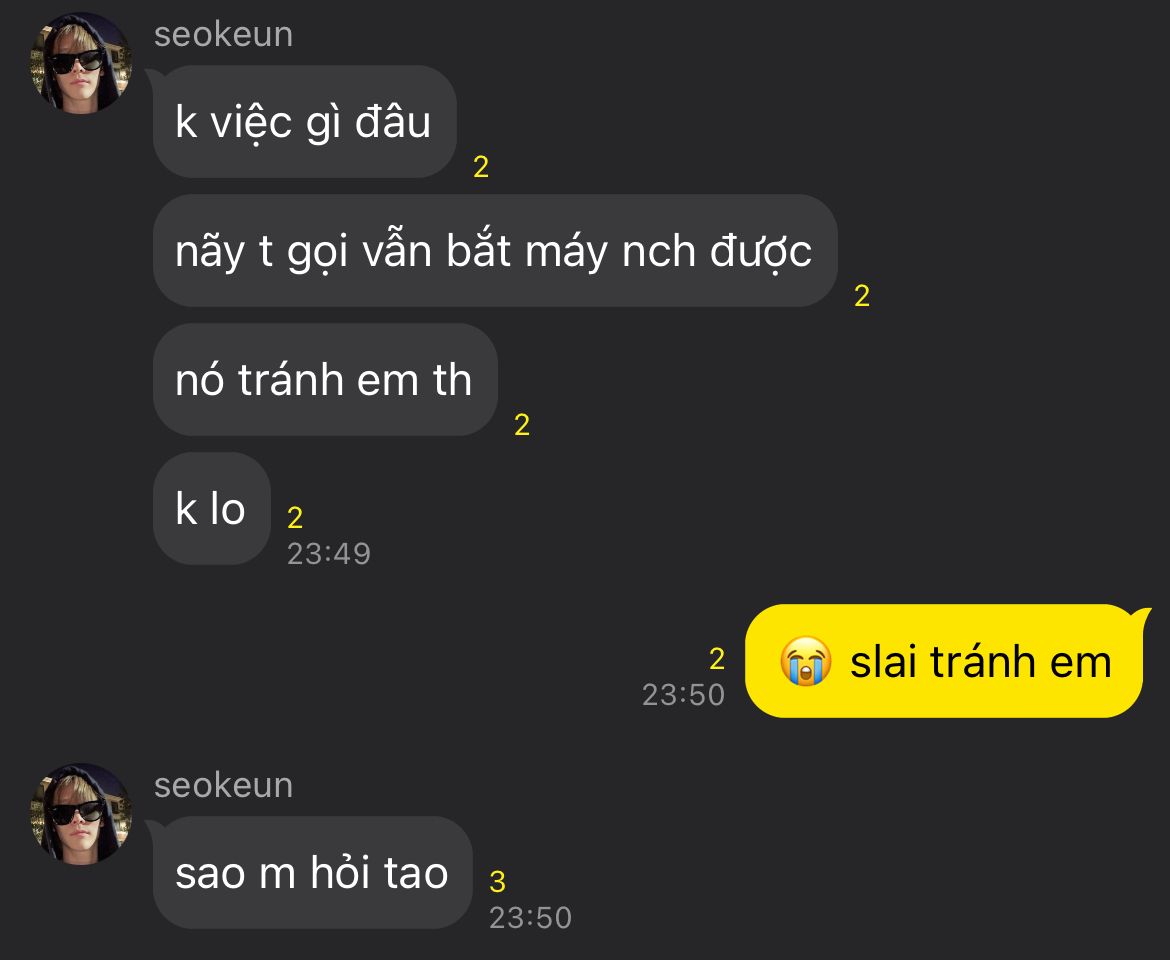Select the 'nó tránh em th' bubble
The image size is (1170, 960).
point(325,380)
